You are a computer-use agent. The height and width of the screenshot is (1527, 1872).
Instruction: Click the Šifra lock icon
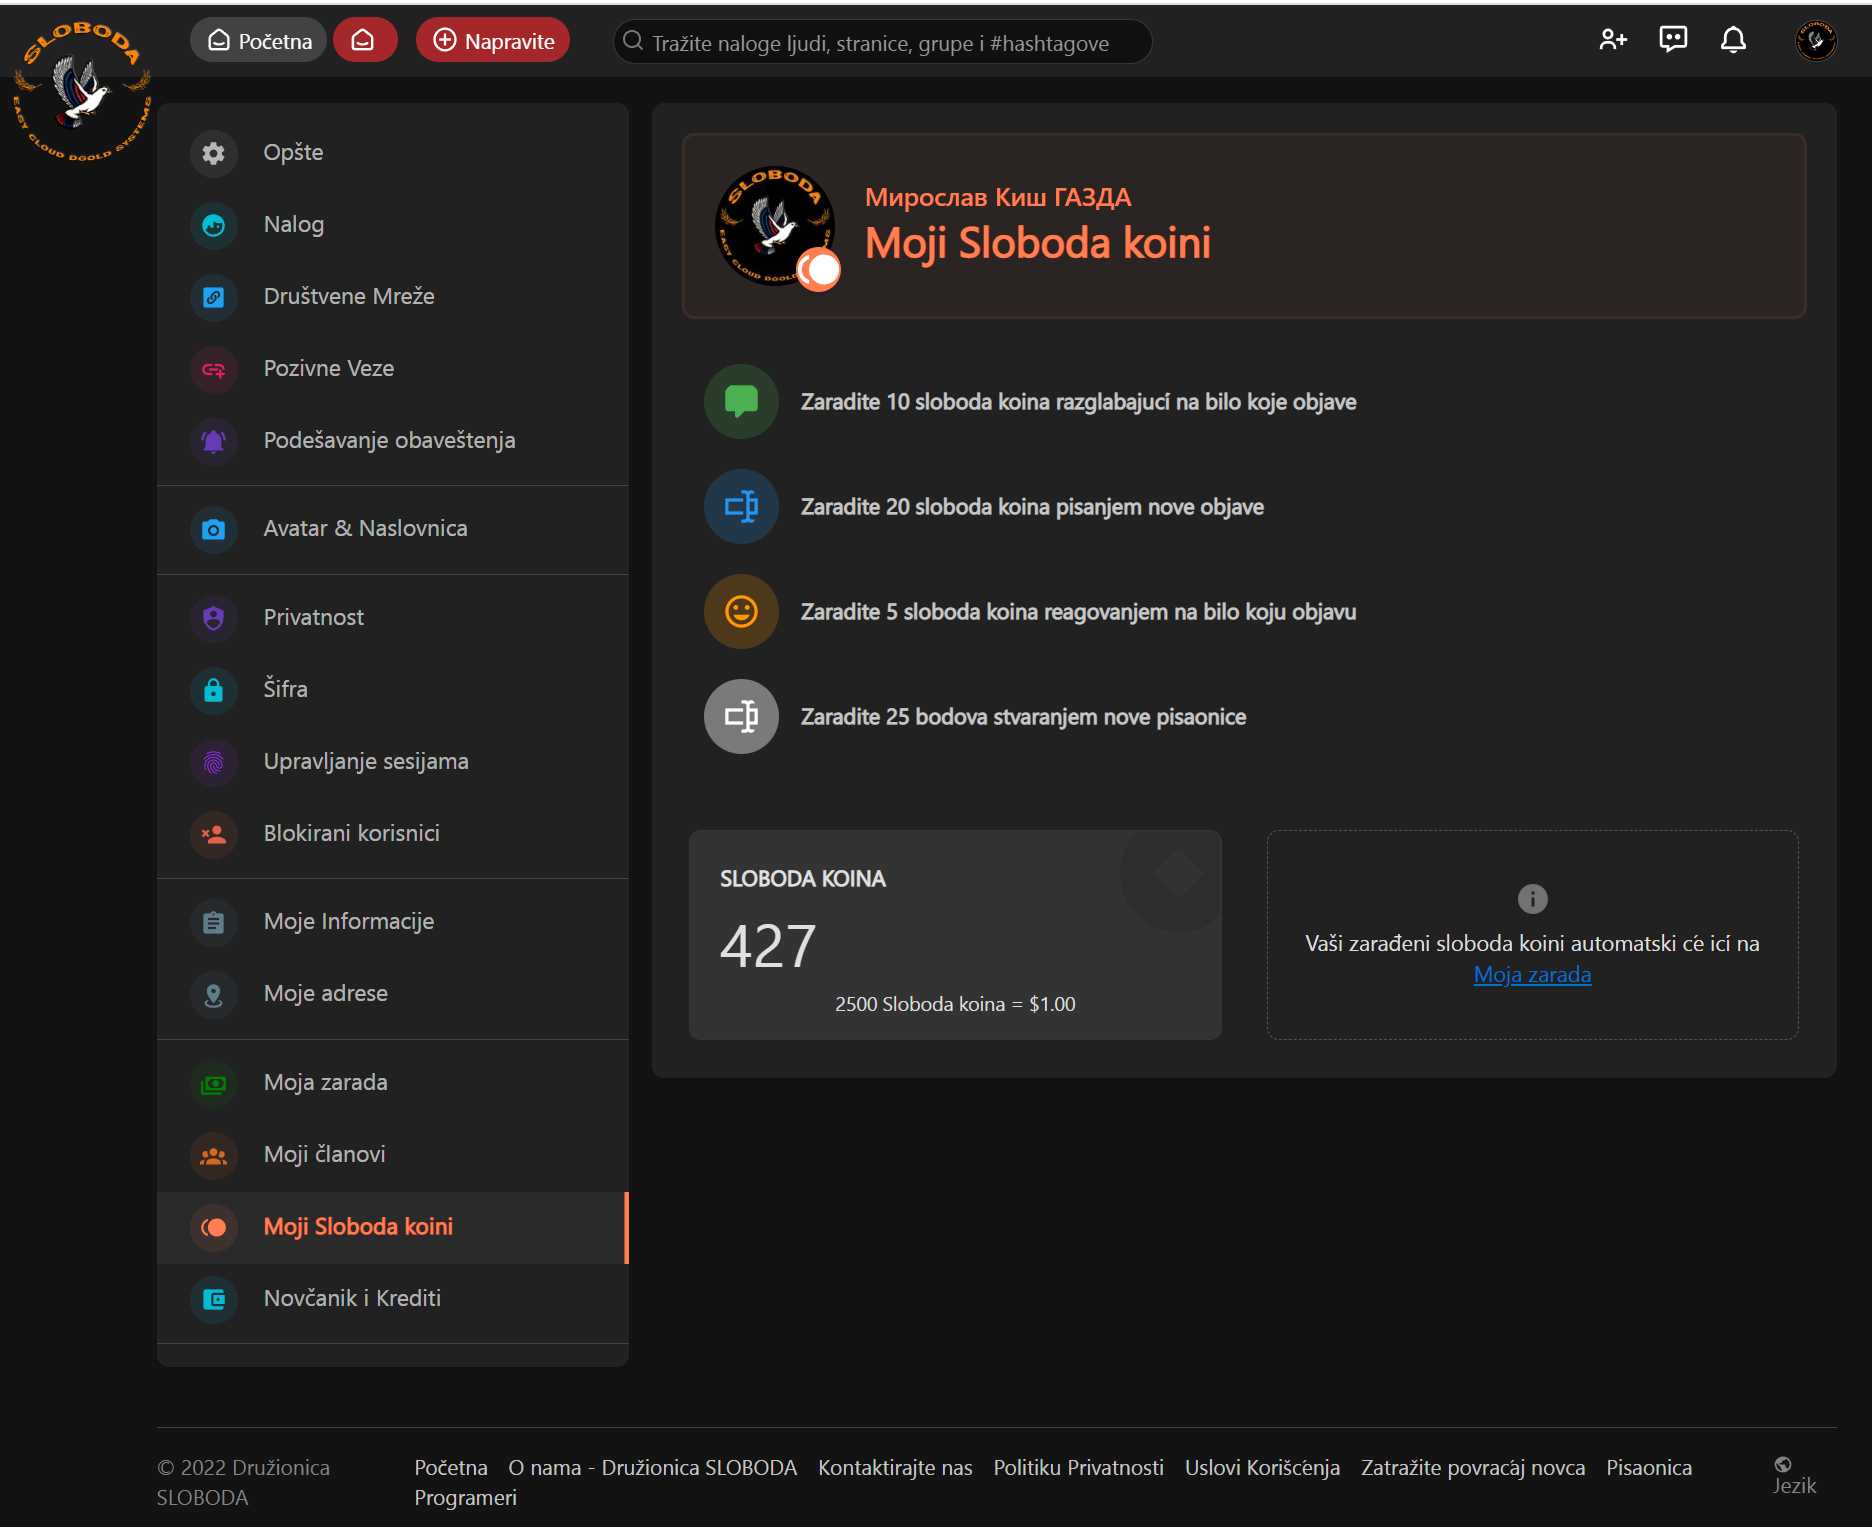[x=213, y=690]
